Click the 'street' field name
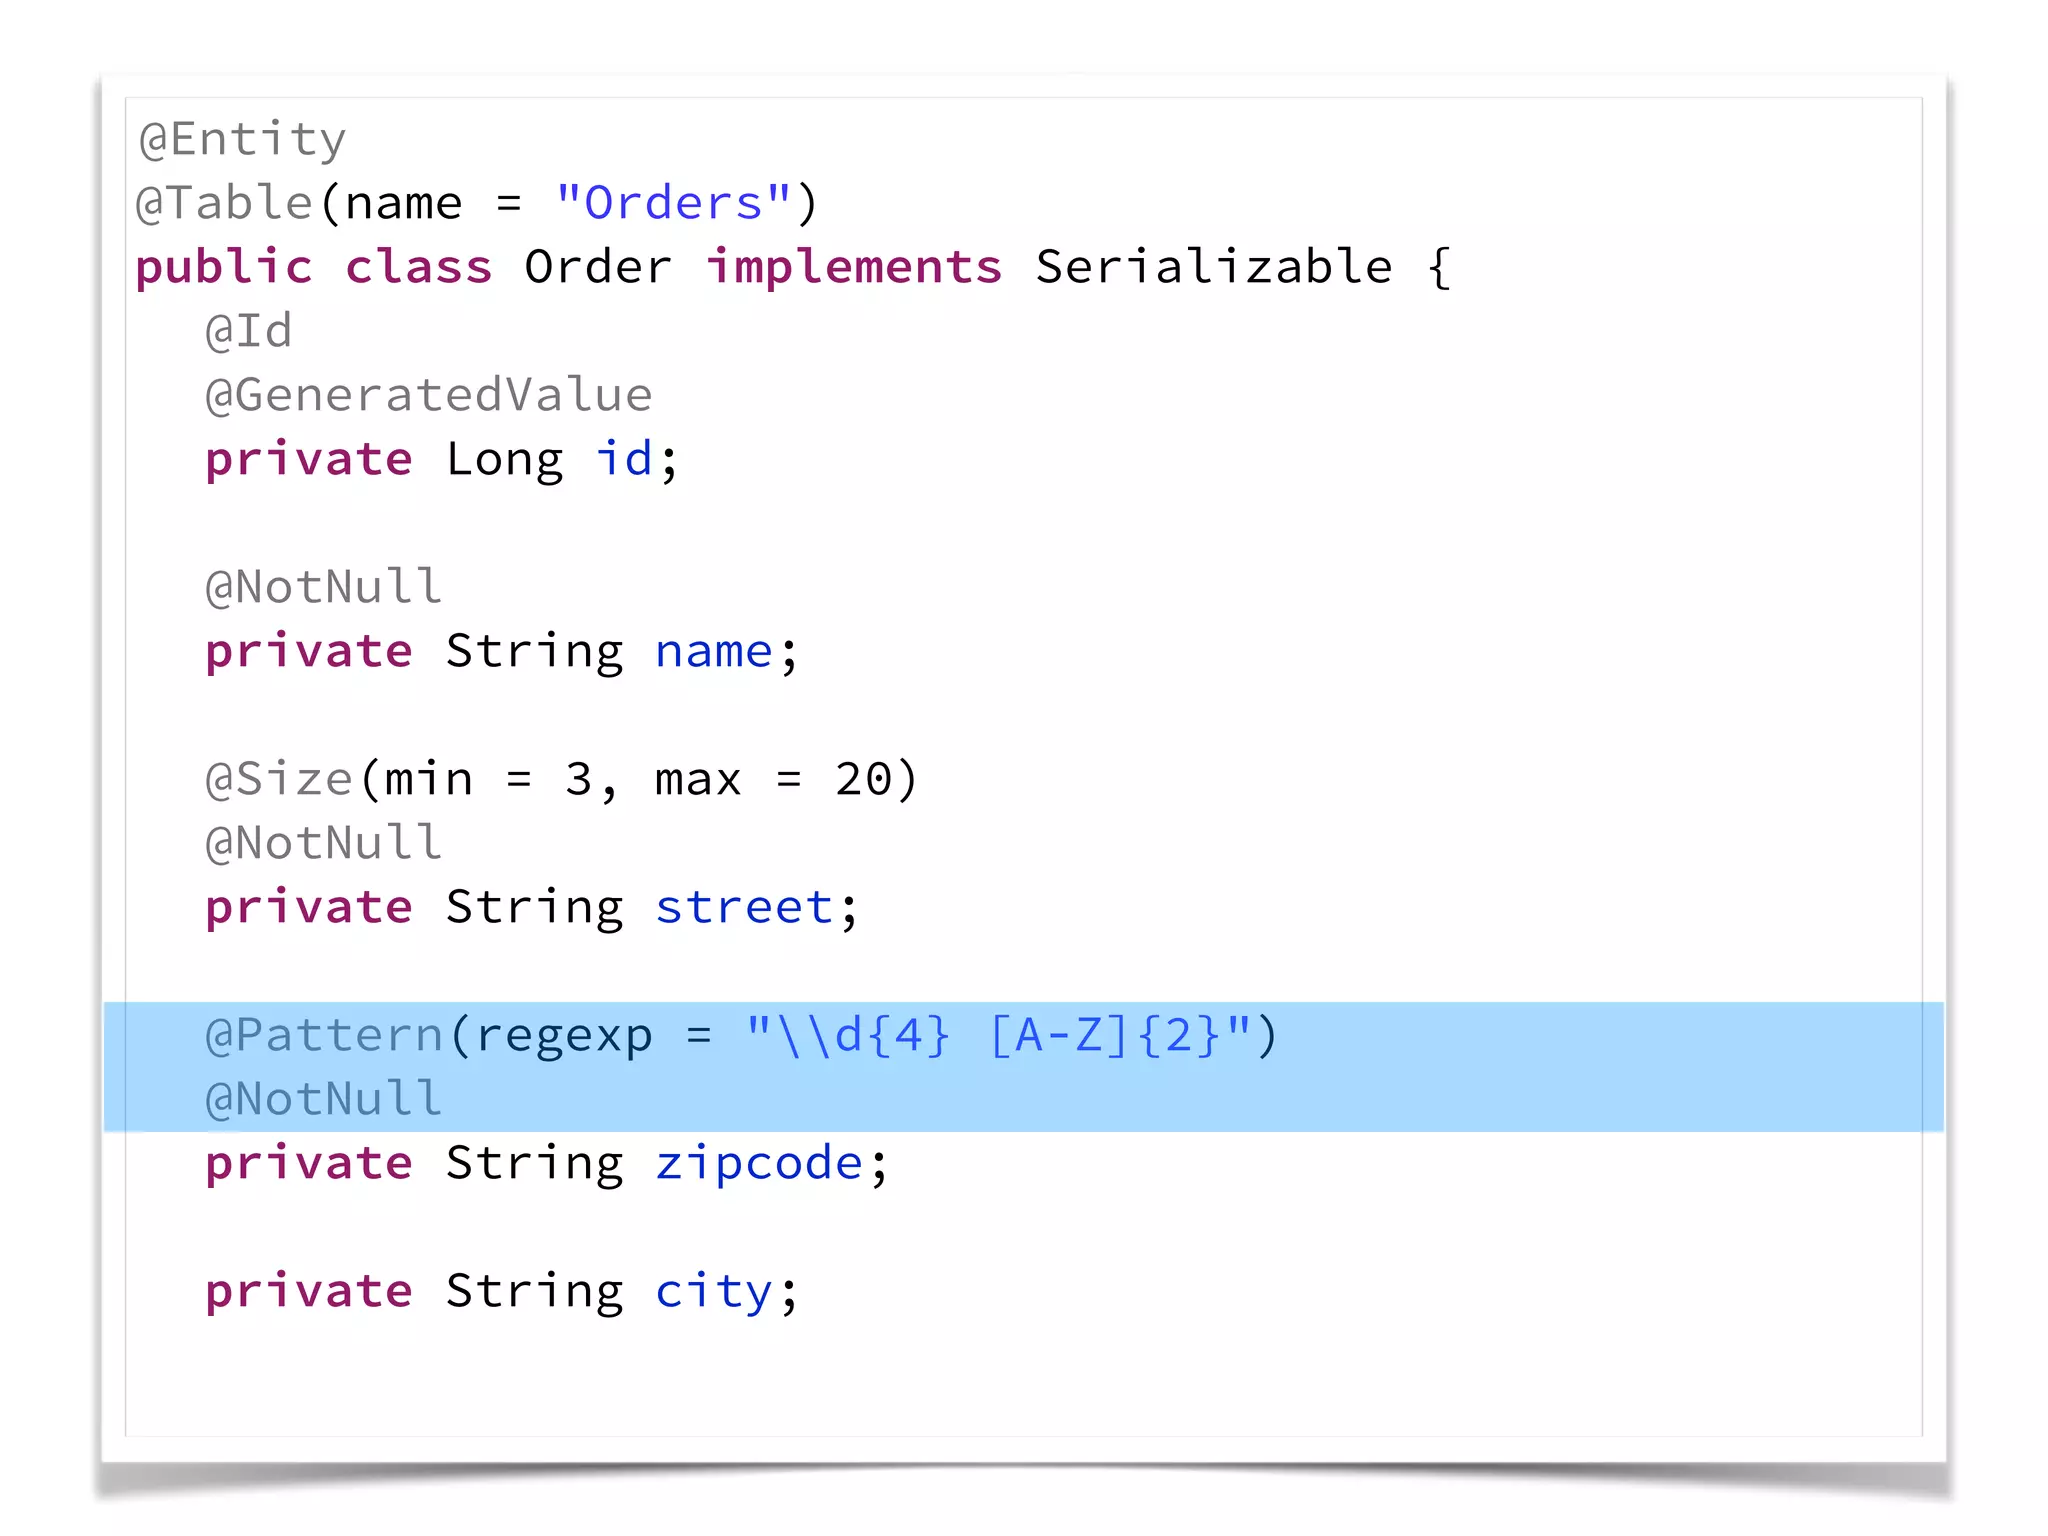The height and width of the screenshot is (1536, 2048). tap(744, 907)
